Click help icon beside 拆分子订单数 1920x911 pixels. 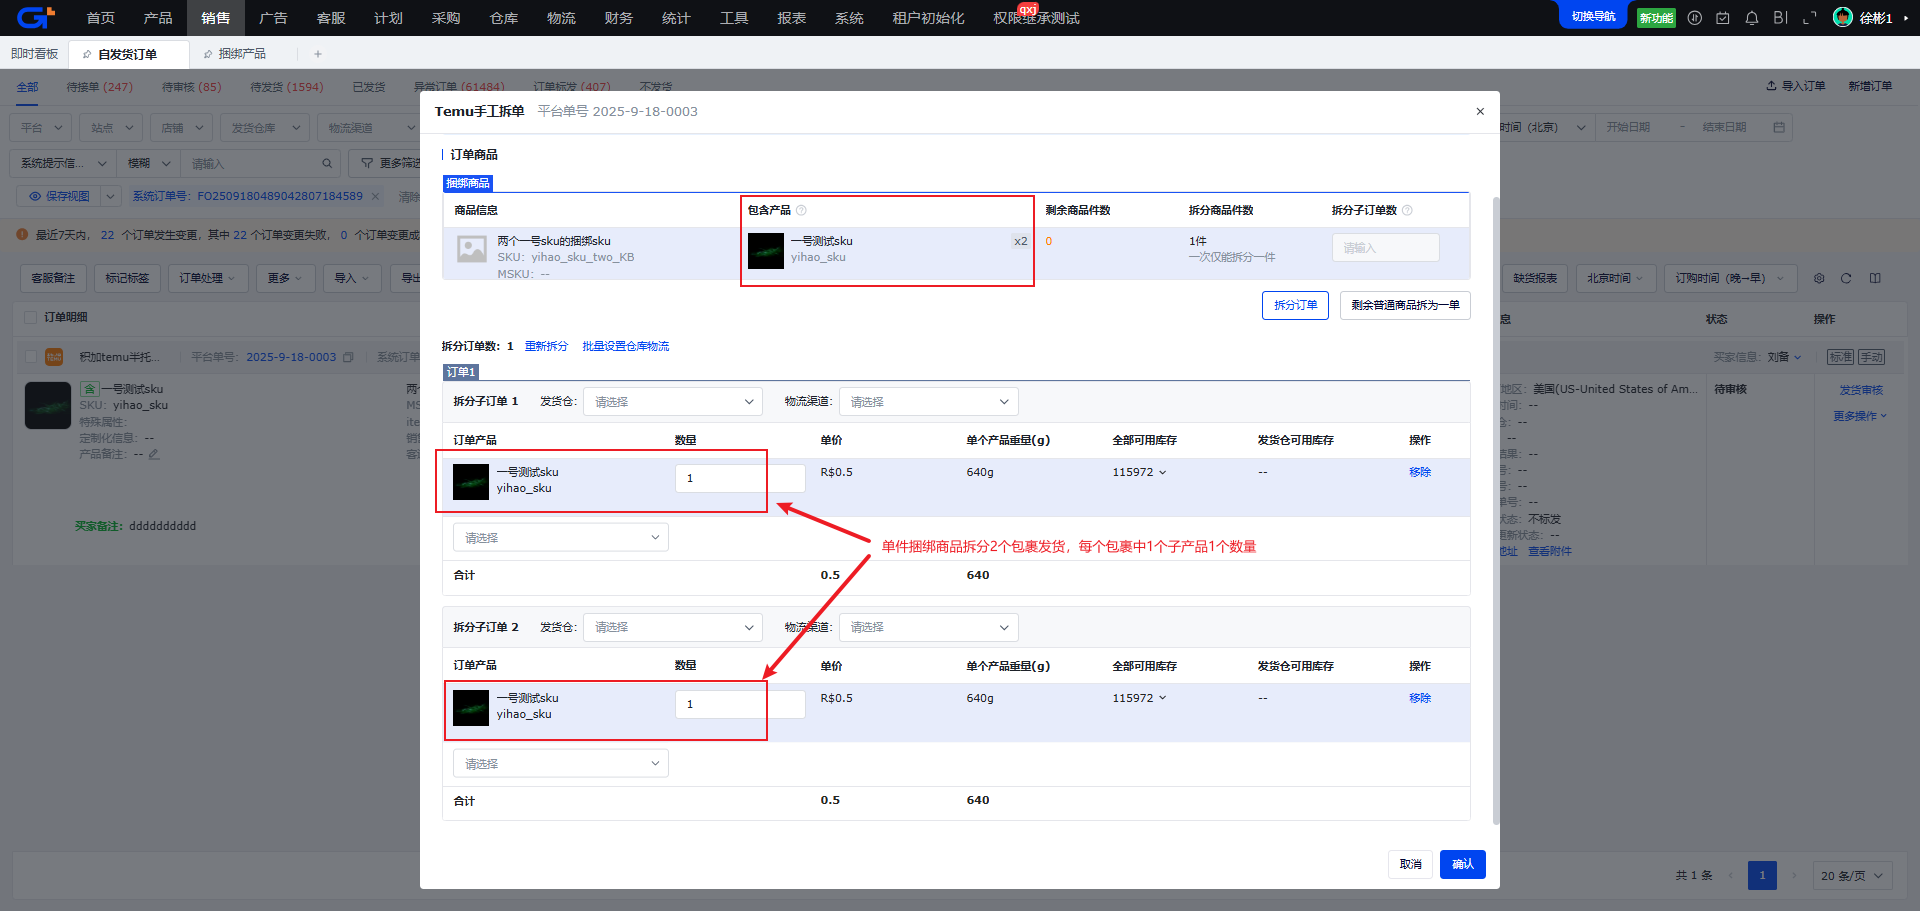click(1407, 210)
